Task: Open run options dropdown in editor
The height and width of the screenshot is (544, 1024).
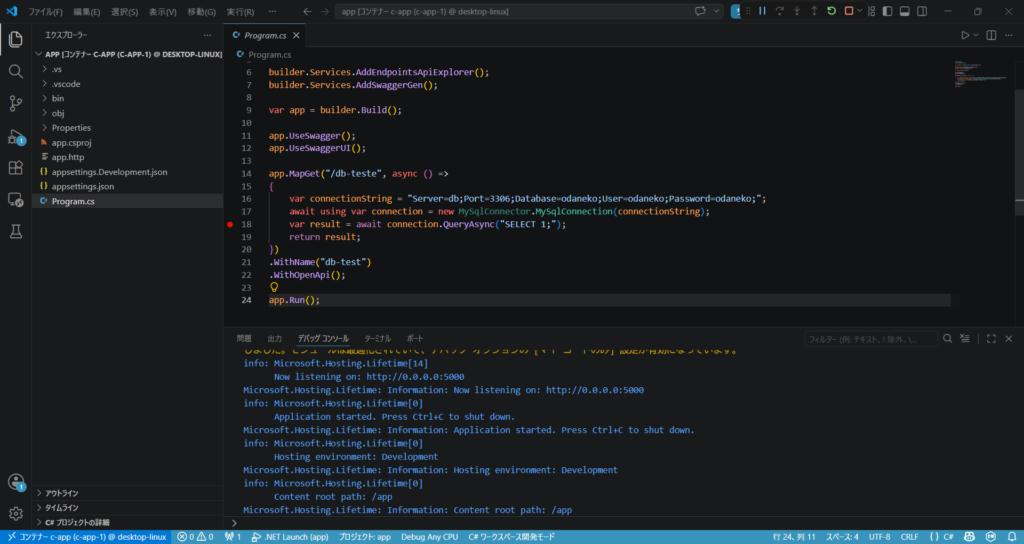Action: tap(976, 35)
